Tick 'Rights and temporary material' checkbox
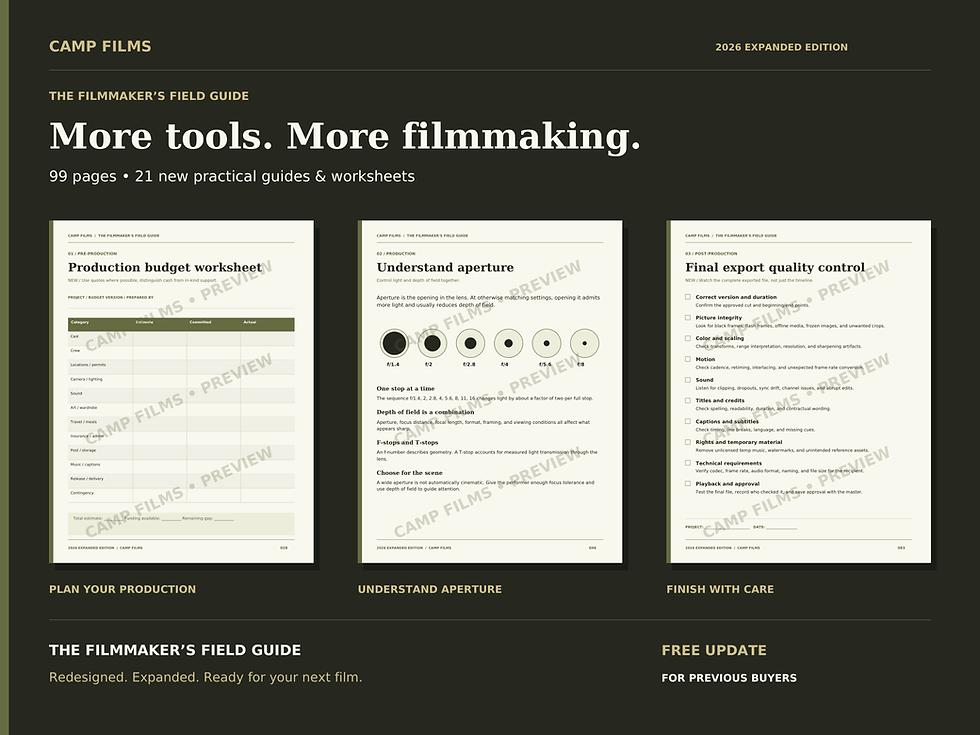The height and width of the screenshot is (735, 980). coord(688,442)
